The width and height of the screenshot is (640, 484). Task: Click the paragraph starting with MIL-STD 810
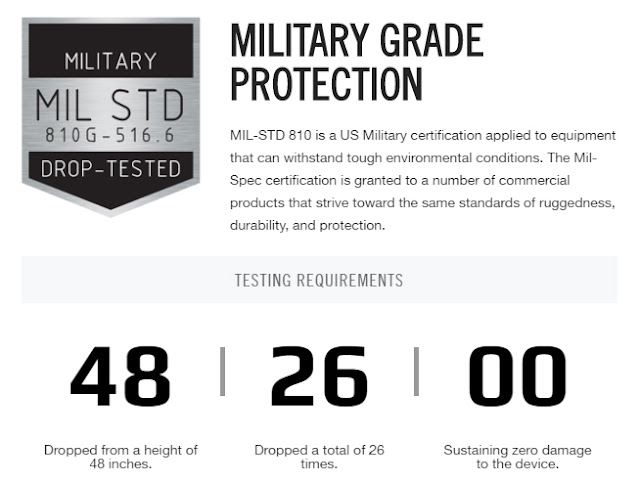pyautogui.click(x=423, y=180)
